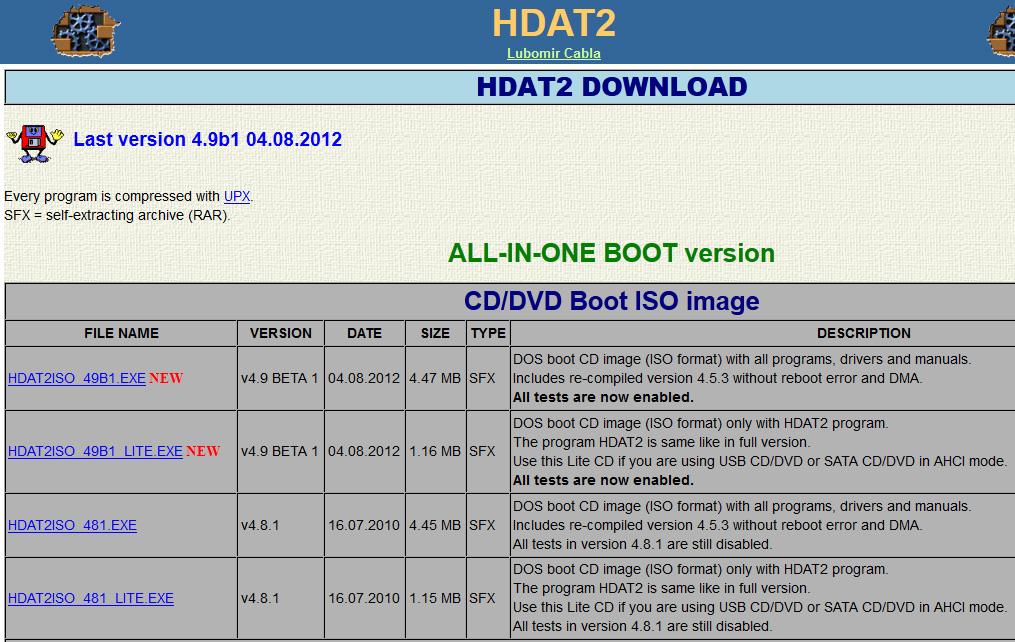The width and height of the screenshot is (1015, 642).
Task: Click the 4.47 MB size cell
Action: point(435,378)
